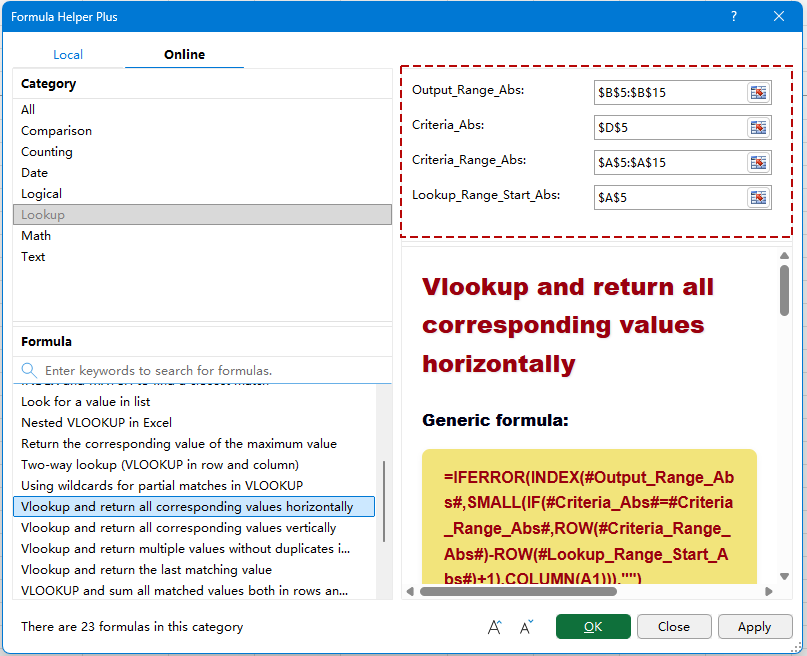The height and width of the screenshot is (656, 807).
Task: Click description pane scroll left arrow
Action: 410,591
